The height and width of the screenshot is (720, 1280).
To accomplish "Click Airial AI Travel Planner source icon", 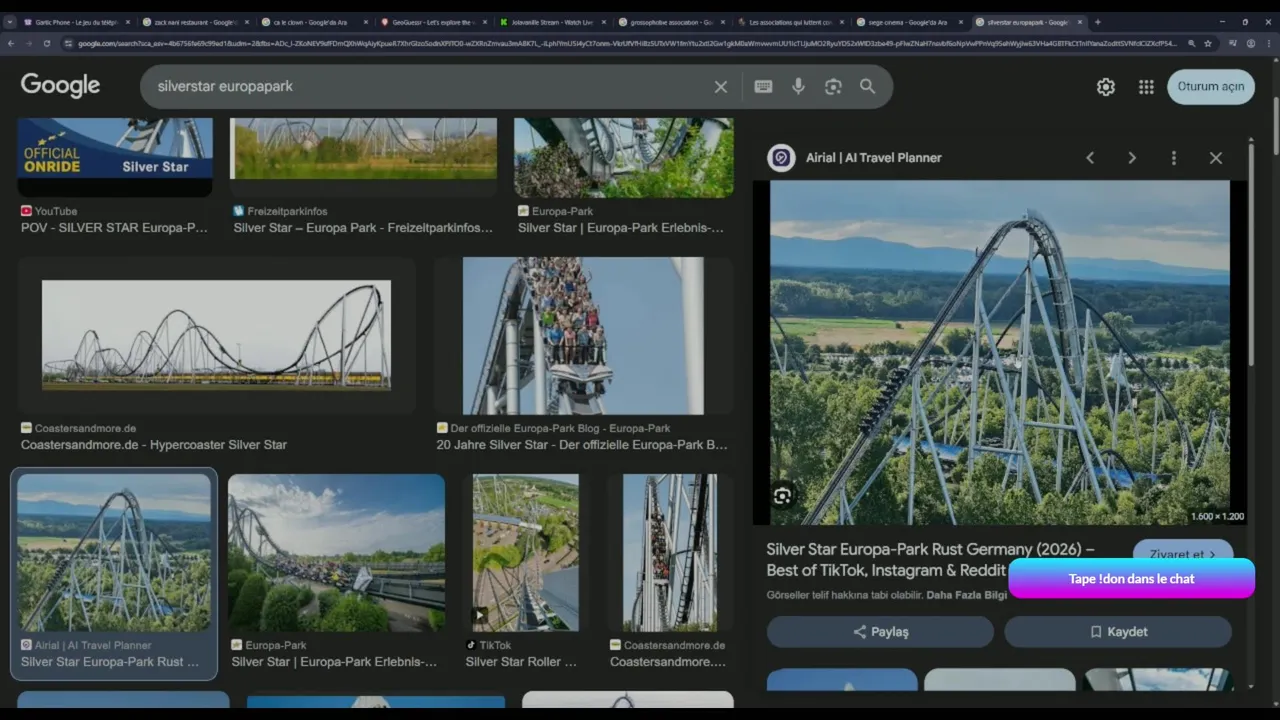I will coord(781,158).
